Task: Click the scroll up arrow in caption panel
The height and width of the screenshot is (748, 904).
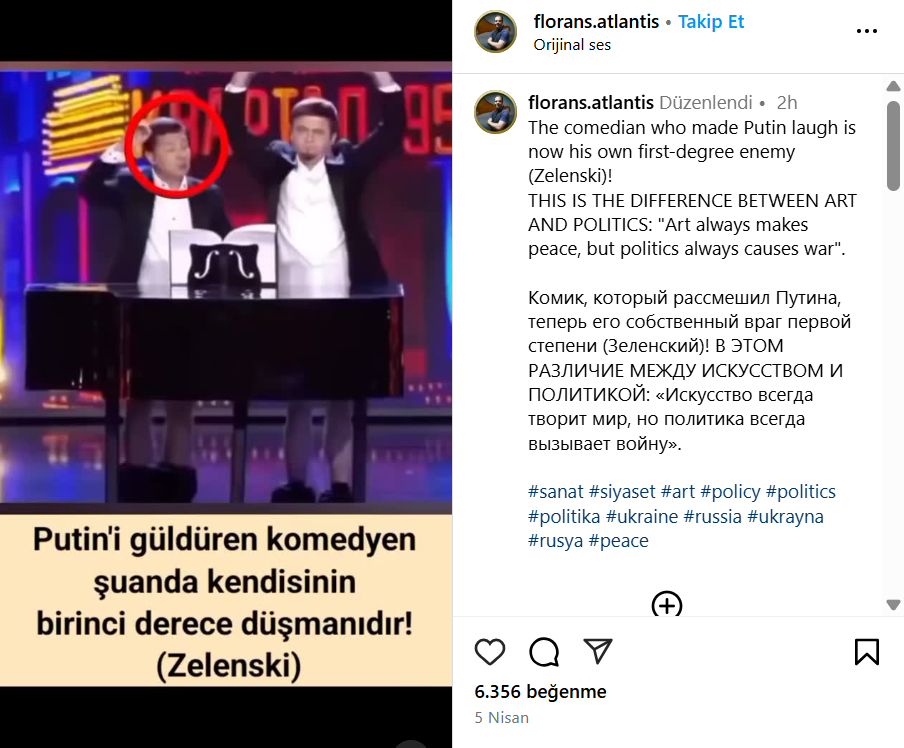Action: (893, 86)
